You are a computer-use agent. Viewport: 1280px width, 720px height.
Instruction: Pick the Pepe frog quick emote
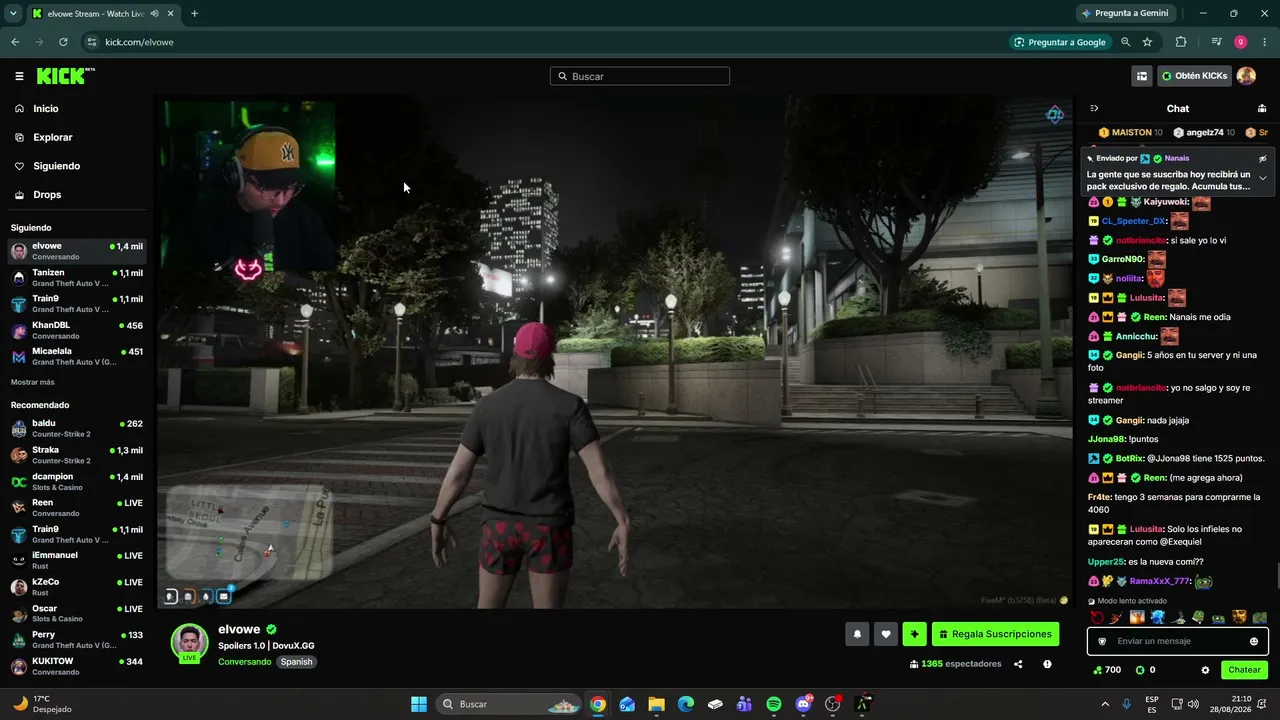tap(1198, 617)
